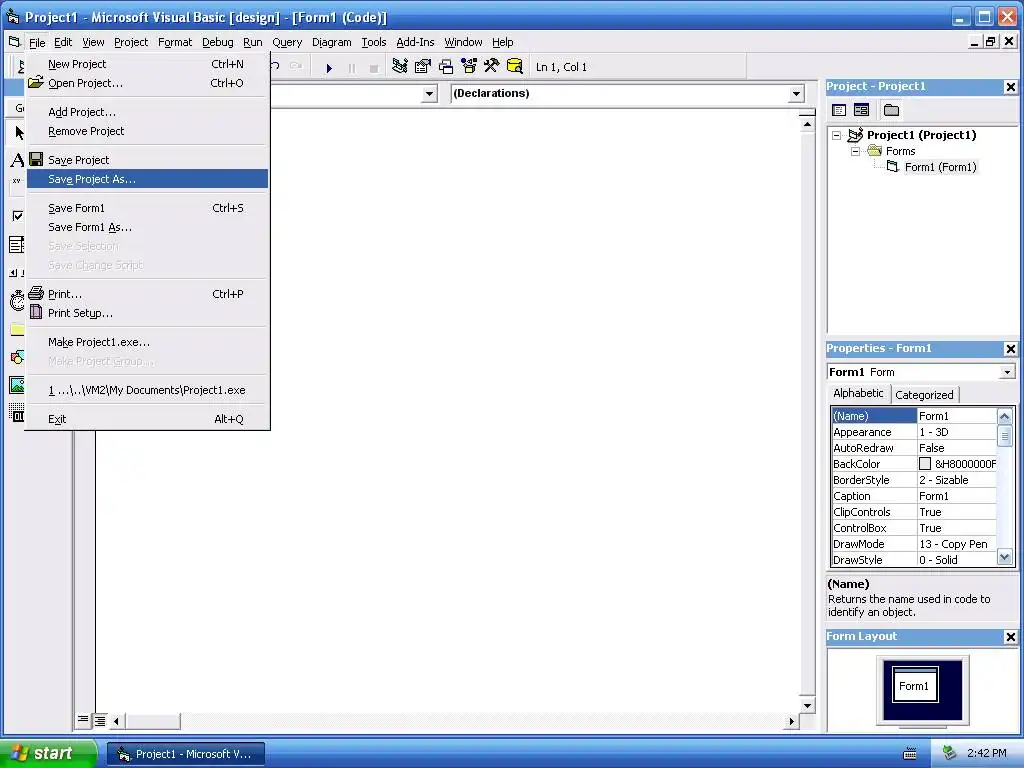The image size is (1024, 768).
Task: Switch to the Categorized properties tab
Action: 924,394
